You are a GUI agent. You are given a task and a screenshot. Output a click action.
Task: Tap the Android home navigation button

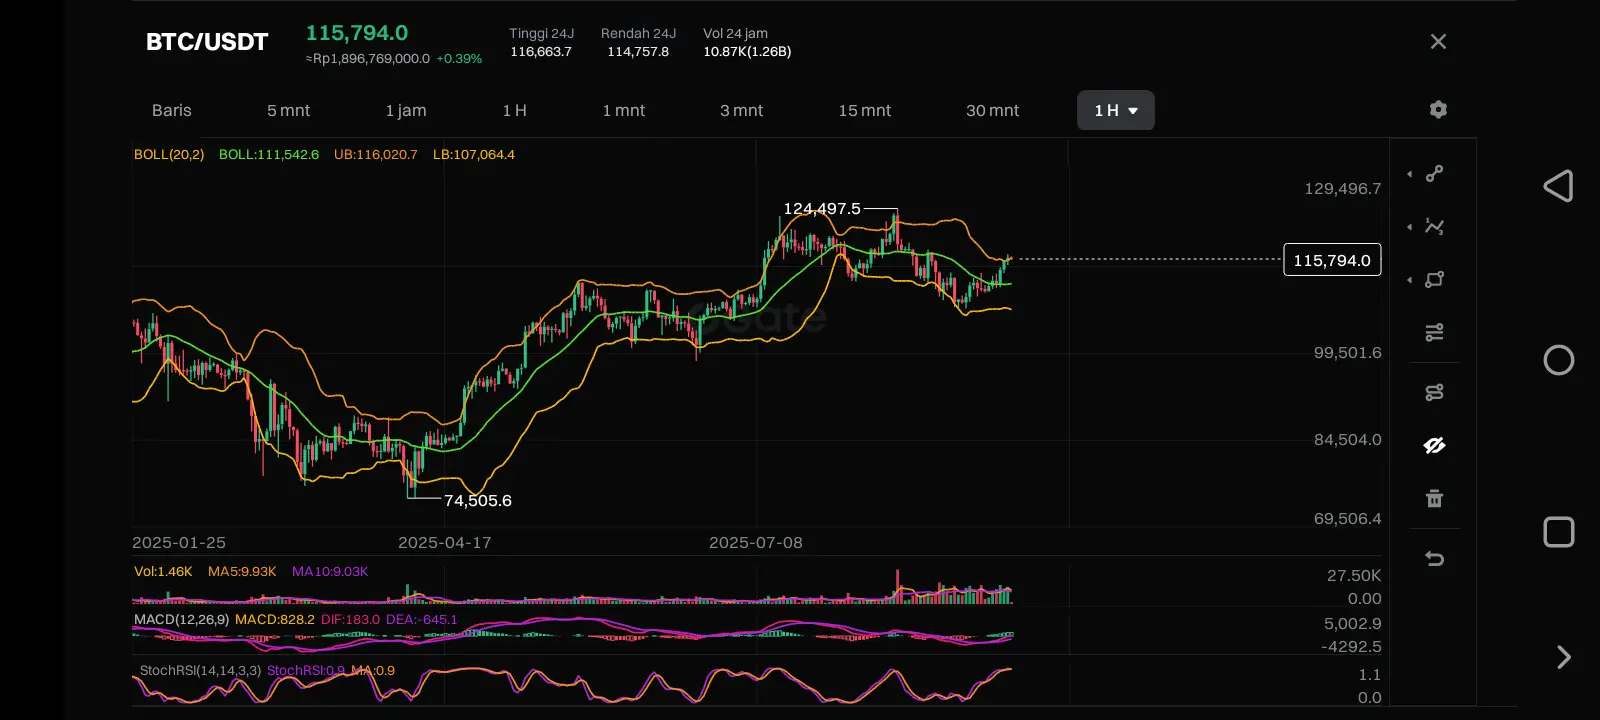pos(1559,360)
